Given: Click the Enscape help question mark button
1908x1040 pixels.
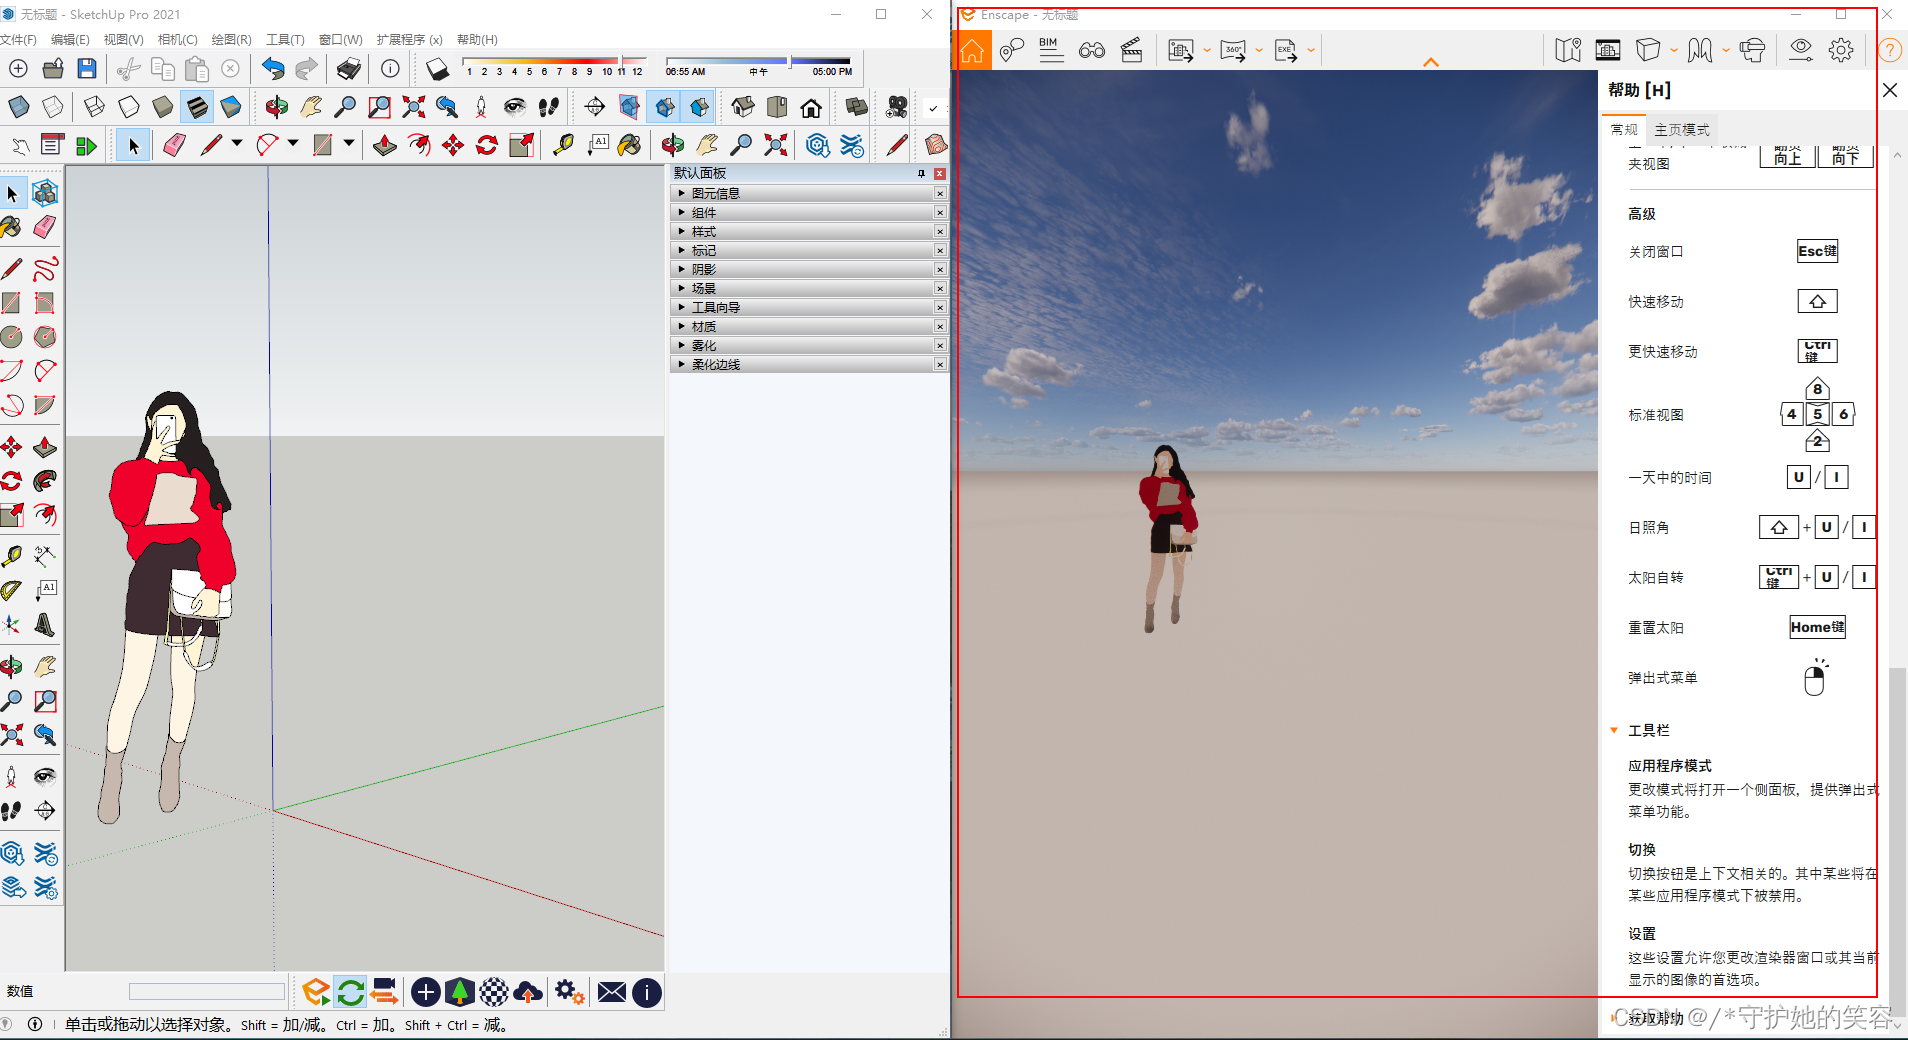Looking at the screenshot, I should coord(1890,50).
